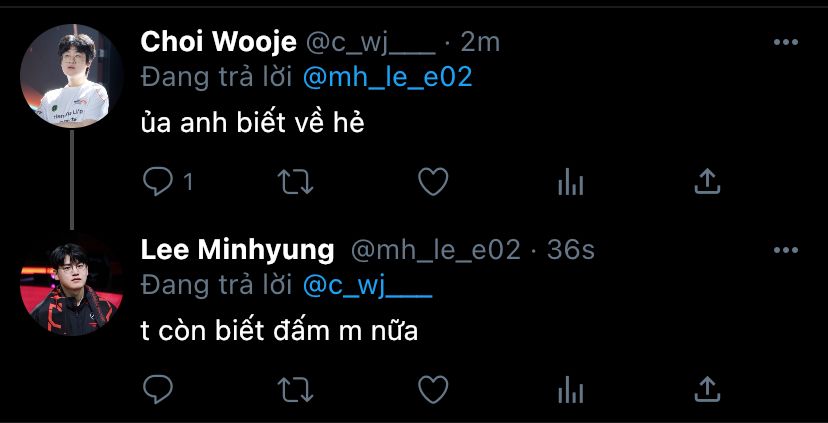Open the @mh_le_e02 mention link
This screenshot has height=423, width=828.
point(388,78)
